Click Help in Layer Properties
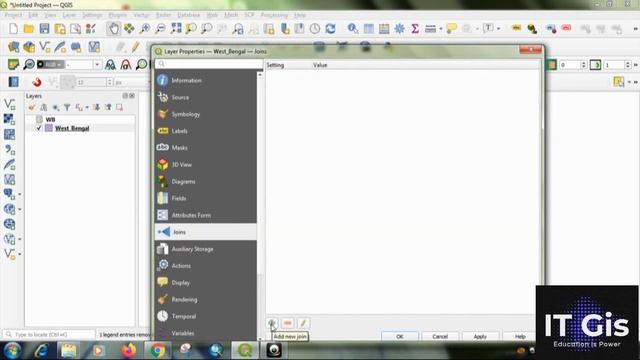640x360 pixels. pyautogui.click(x=520, y=336)
